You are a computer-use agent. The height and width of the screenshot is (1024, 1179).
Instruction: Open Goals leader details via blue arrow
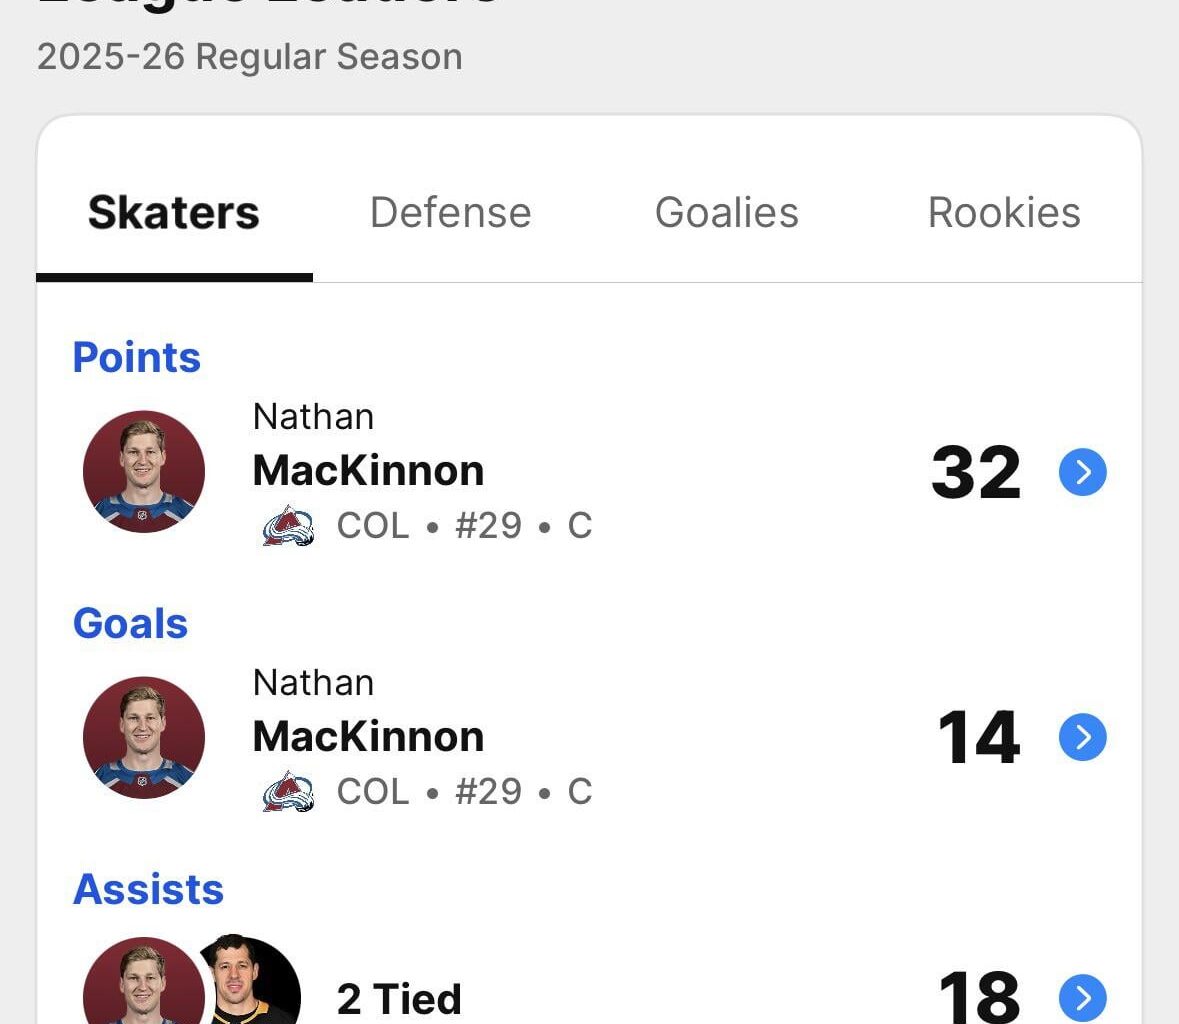point(1082,737)
